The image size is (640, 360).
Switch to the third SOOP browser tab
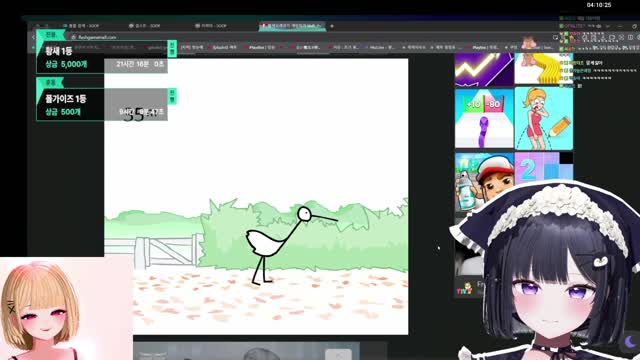[x=211, y=26]
